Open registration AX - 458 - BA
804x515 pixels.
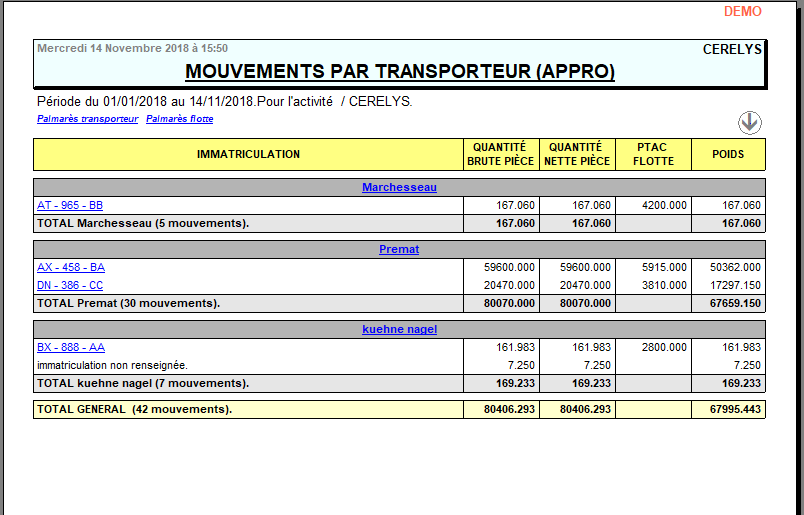coord(71,267)
